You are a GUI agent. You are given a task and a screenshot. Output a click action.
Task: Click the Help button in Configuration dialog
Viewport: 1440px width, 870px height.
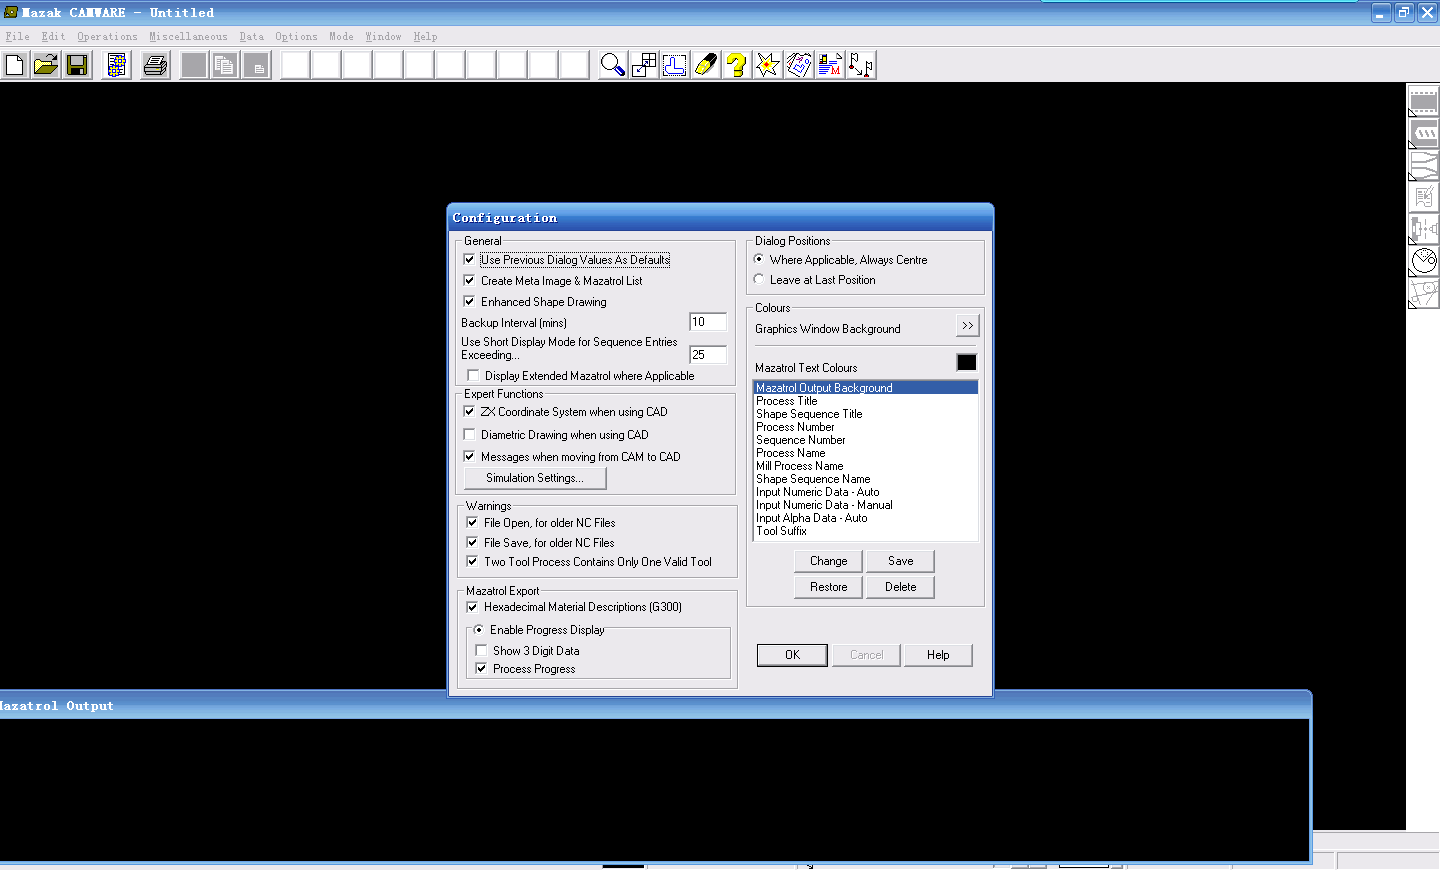938,655
